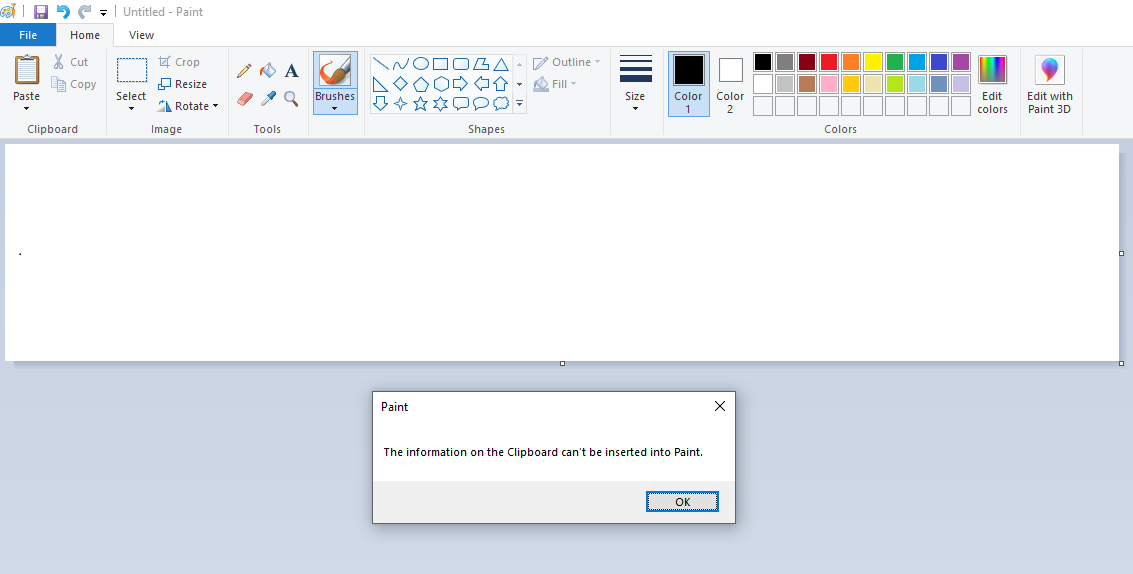Select the Eraser tool
Image resolution: width=1133 pixels, height=574 pixels.
[245, 98]
